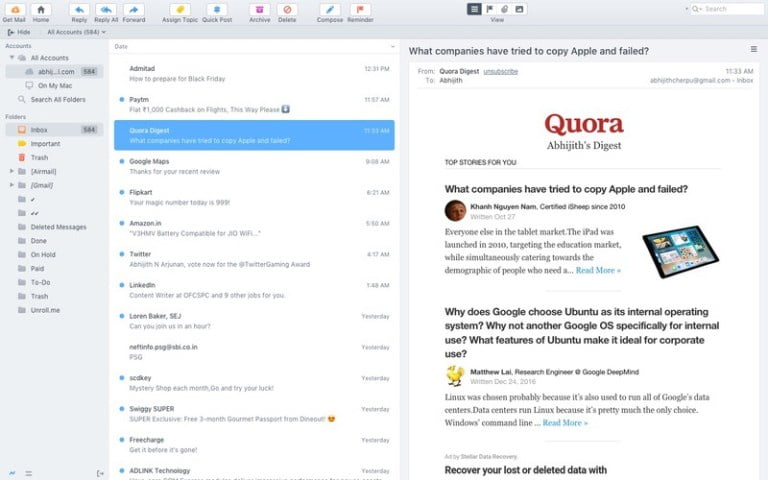Click Read More on the Ubuntu story
This screenshot has height=480, width=768.
coord(565,423)
